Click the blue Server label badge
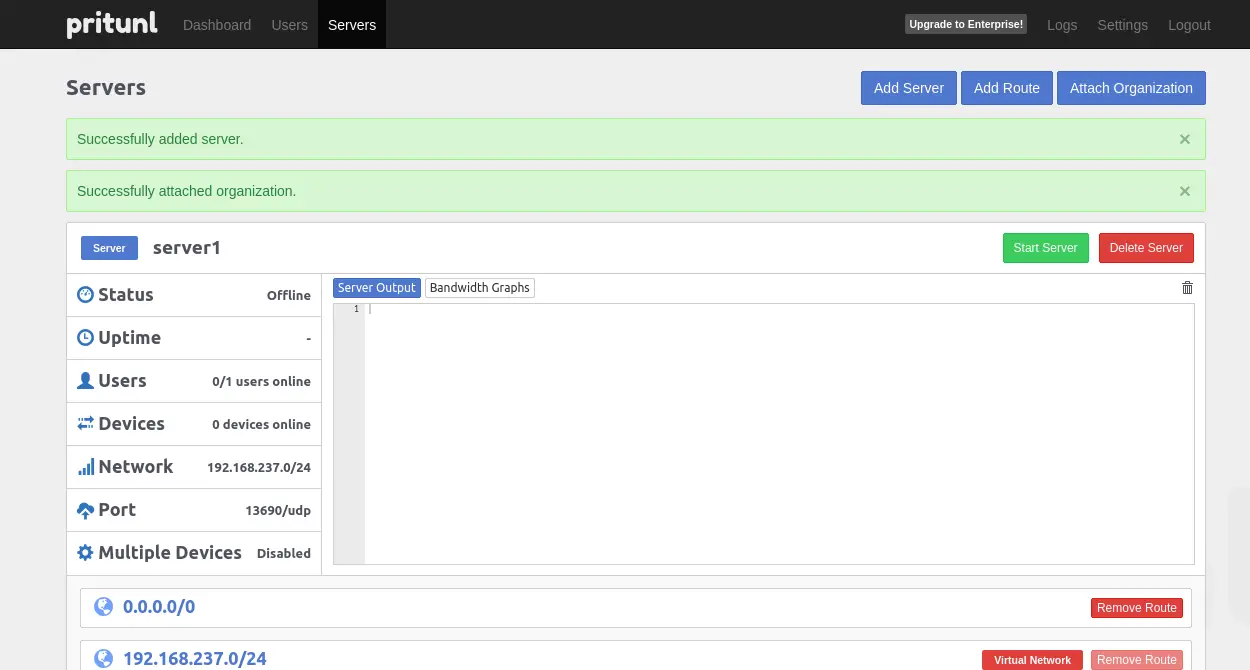The width and height of the screenshot is (1250, 670). [x=109, y=248]
